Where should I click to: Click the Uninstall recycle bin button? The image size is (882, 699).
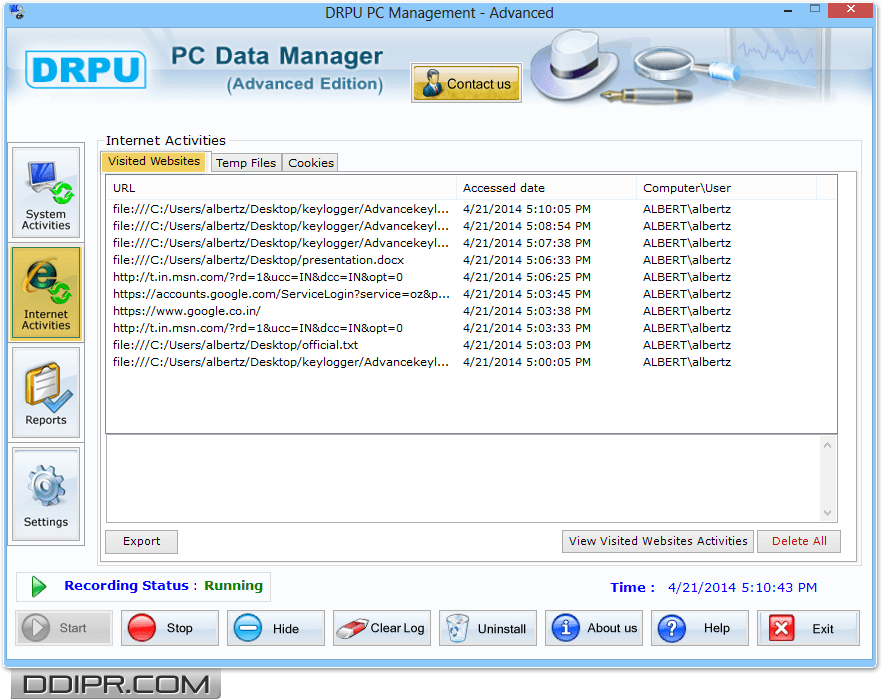point(488,628)
